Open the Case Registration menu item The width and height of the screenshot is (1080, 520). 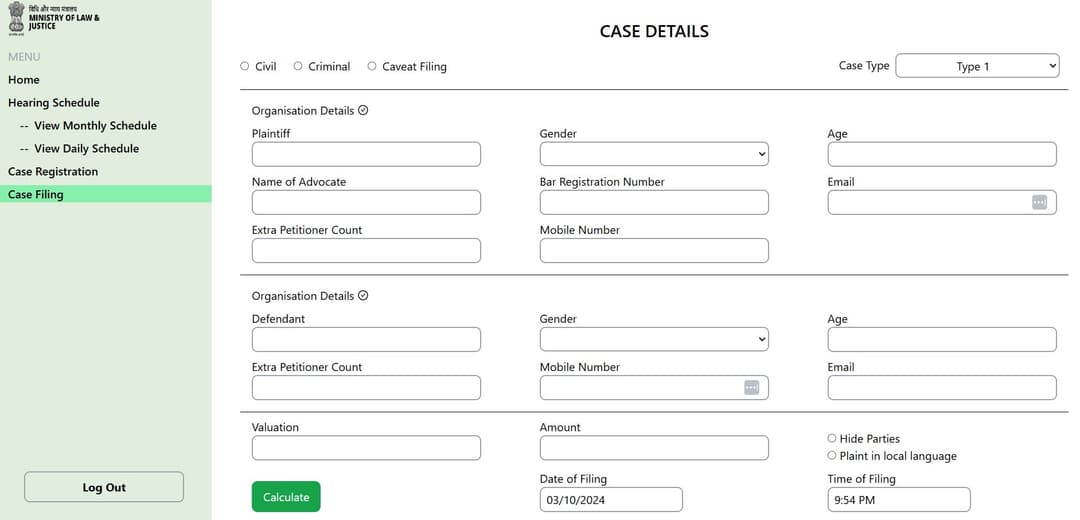click(53, 171)
